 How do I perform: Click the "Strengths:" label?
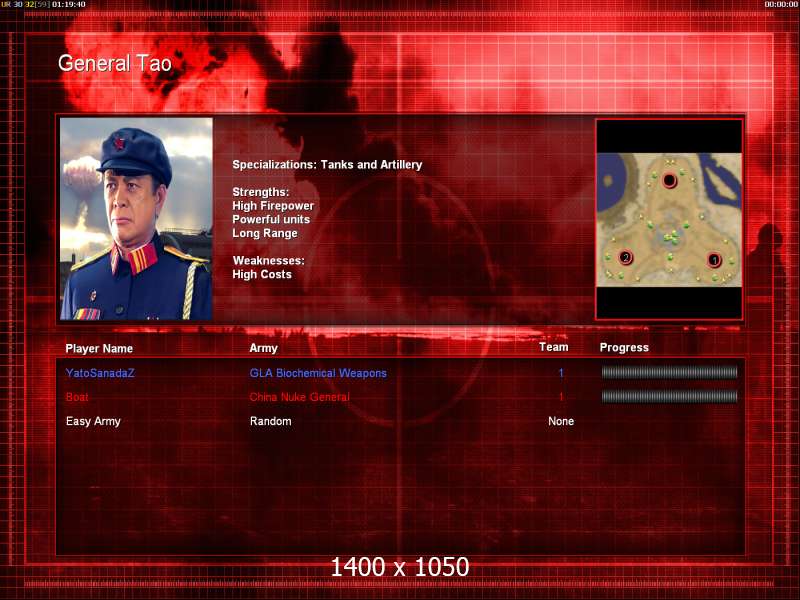(x=261, y=192)
